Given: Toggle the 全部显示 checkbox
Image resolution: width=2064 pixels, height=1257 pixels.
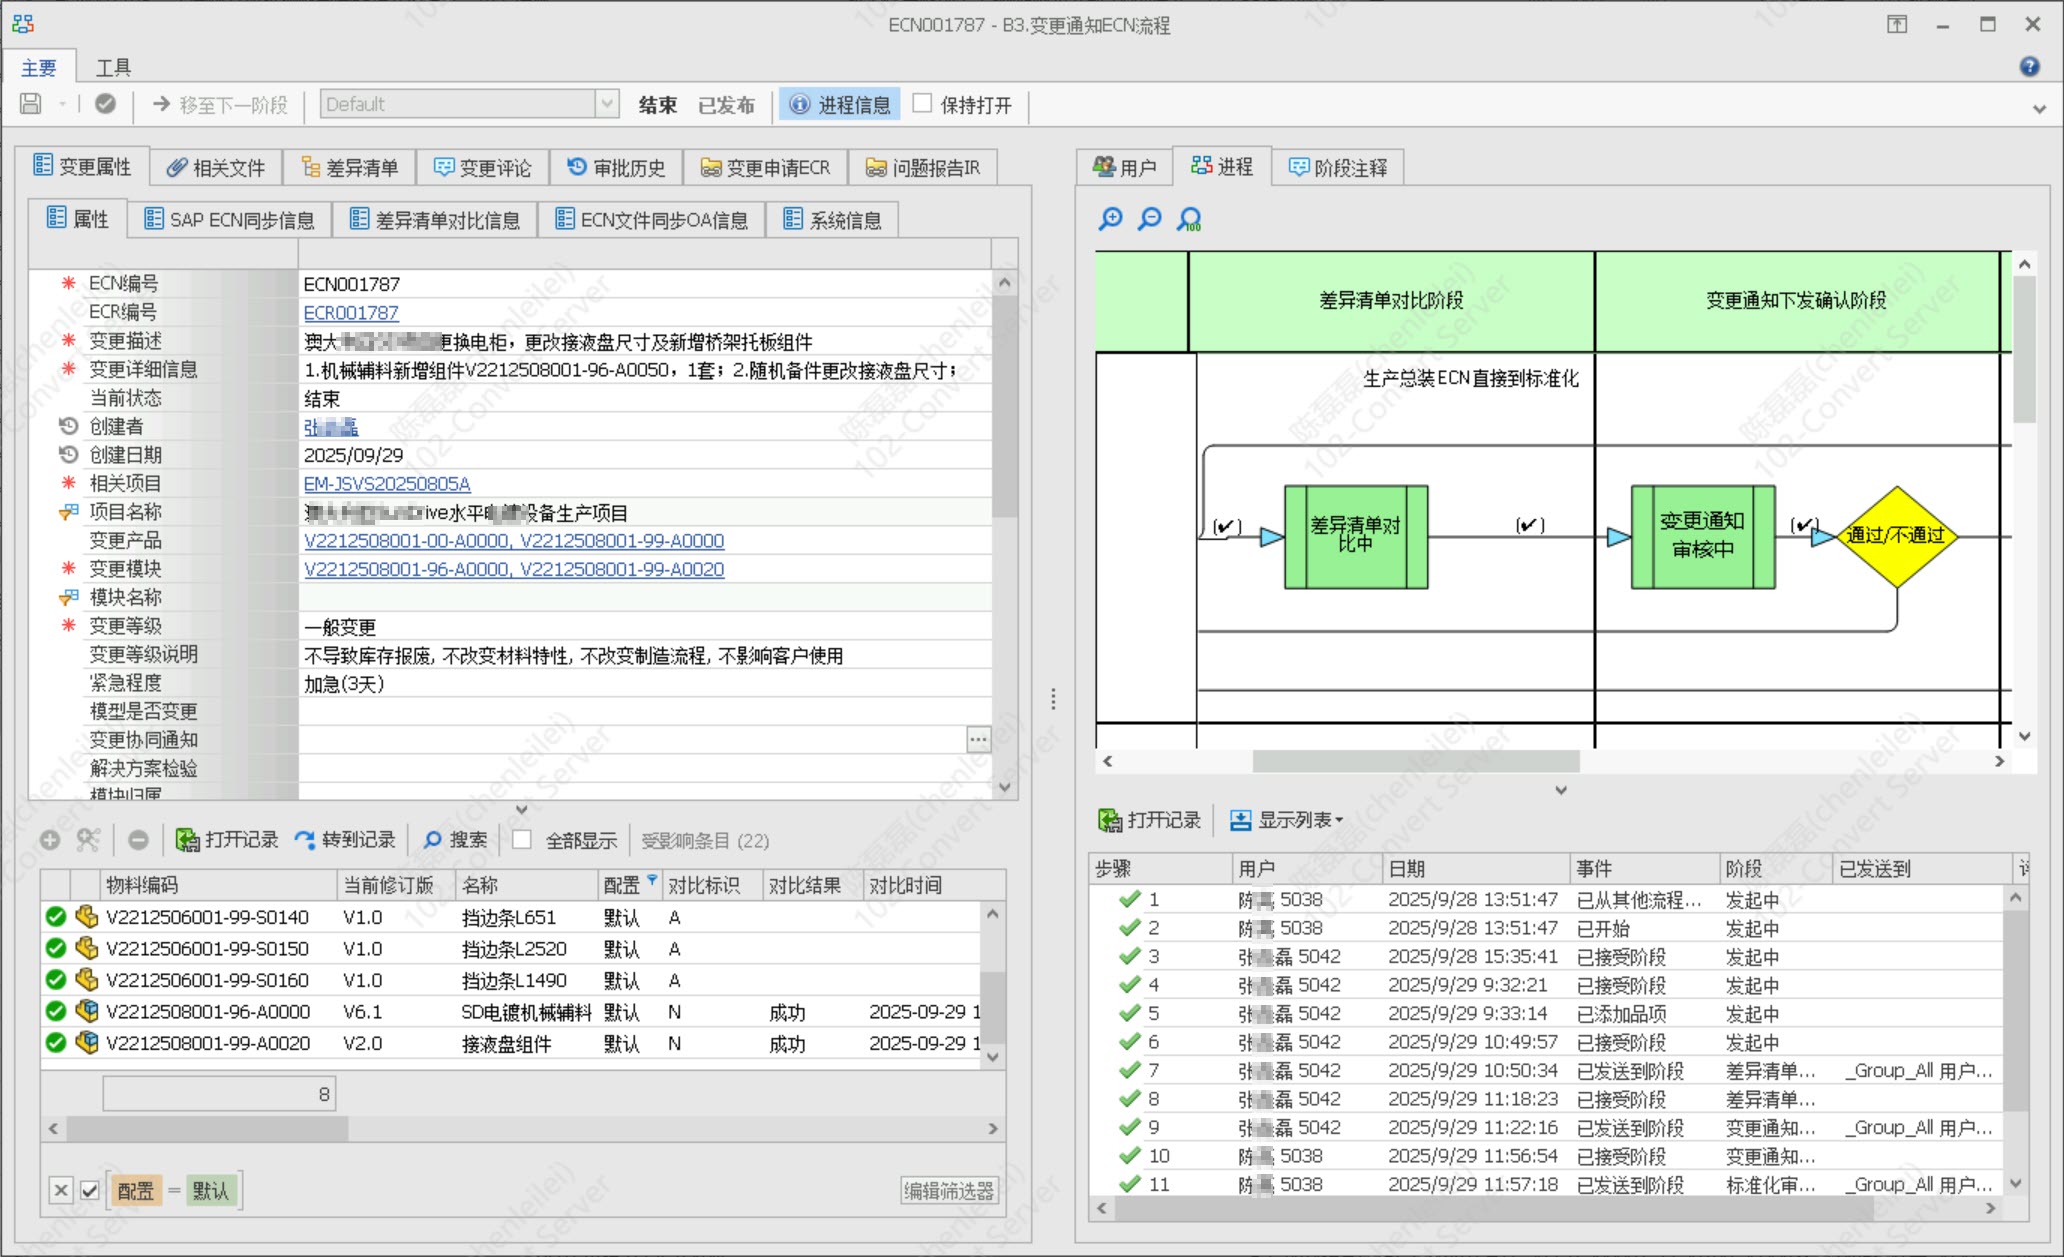Looking at the screenshot, I should (522, 840).
